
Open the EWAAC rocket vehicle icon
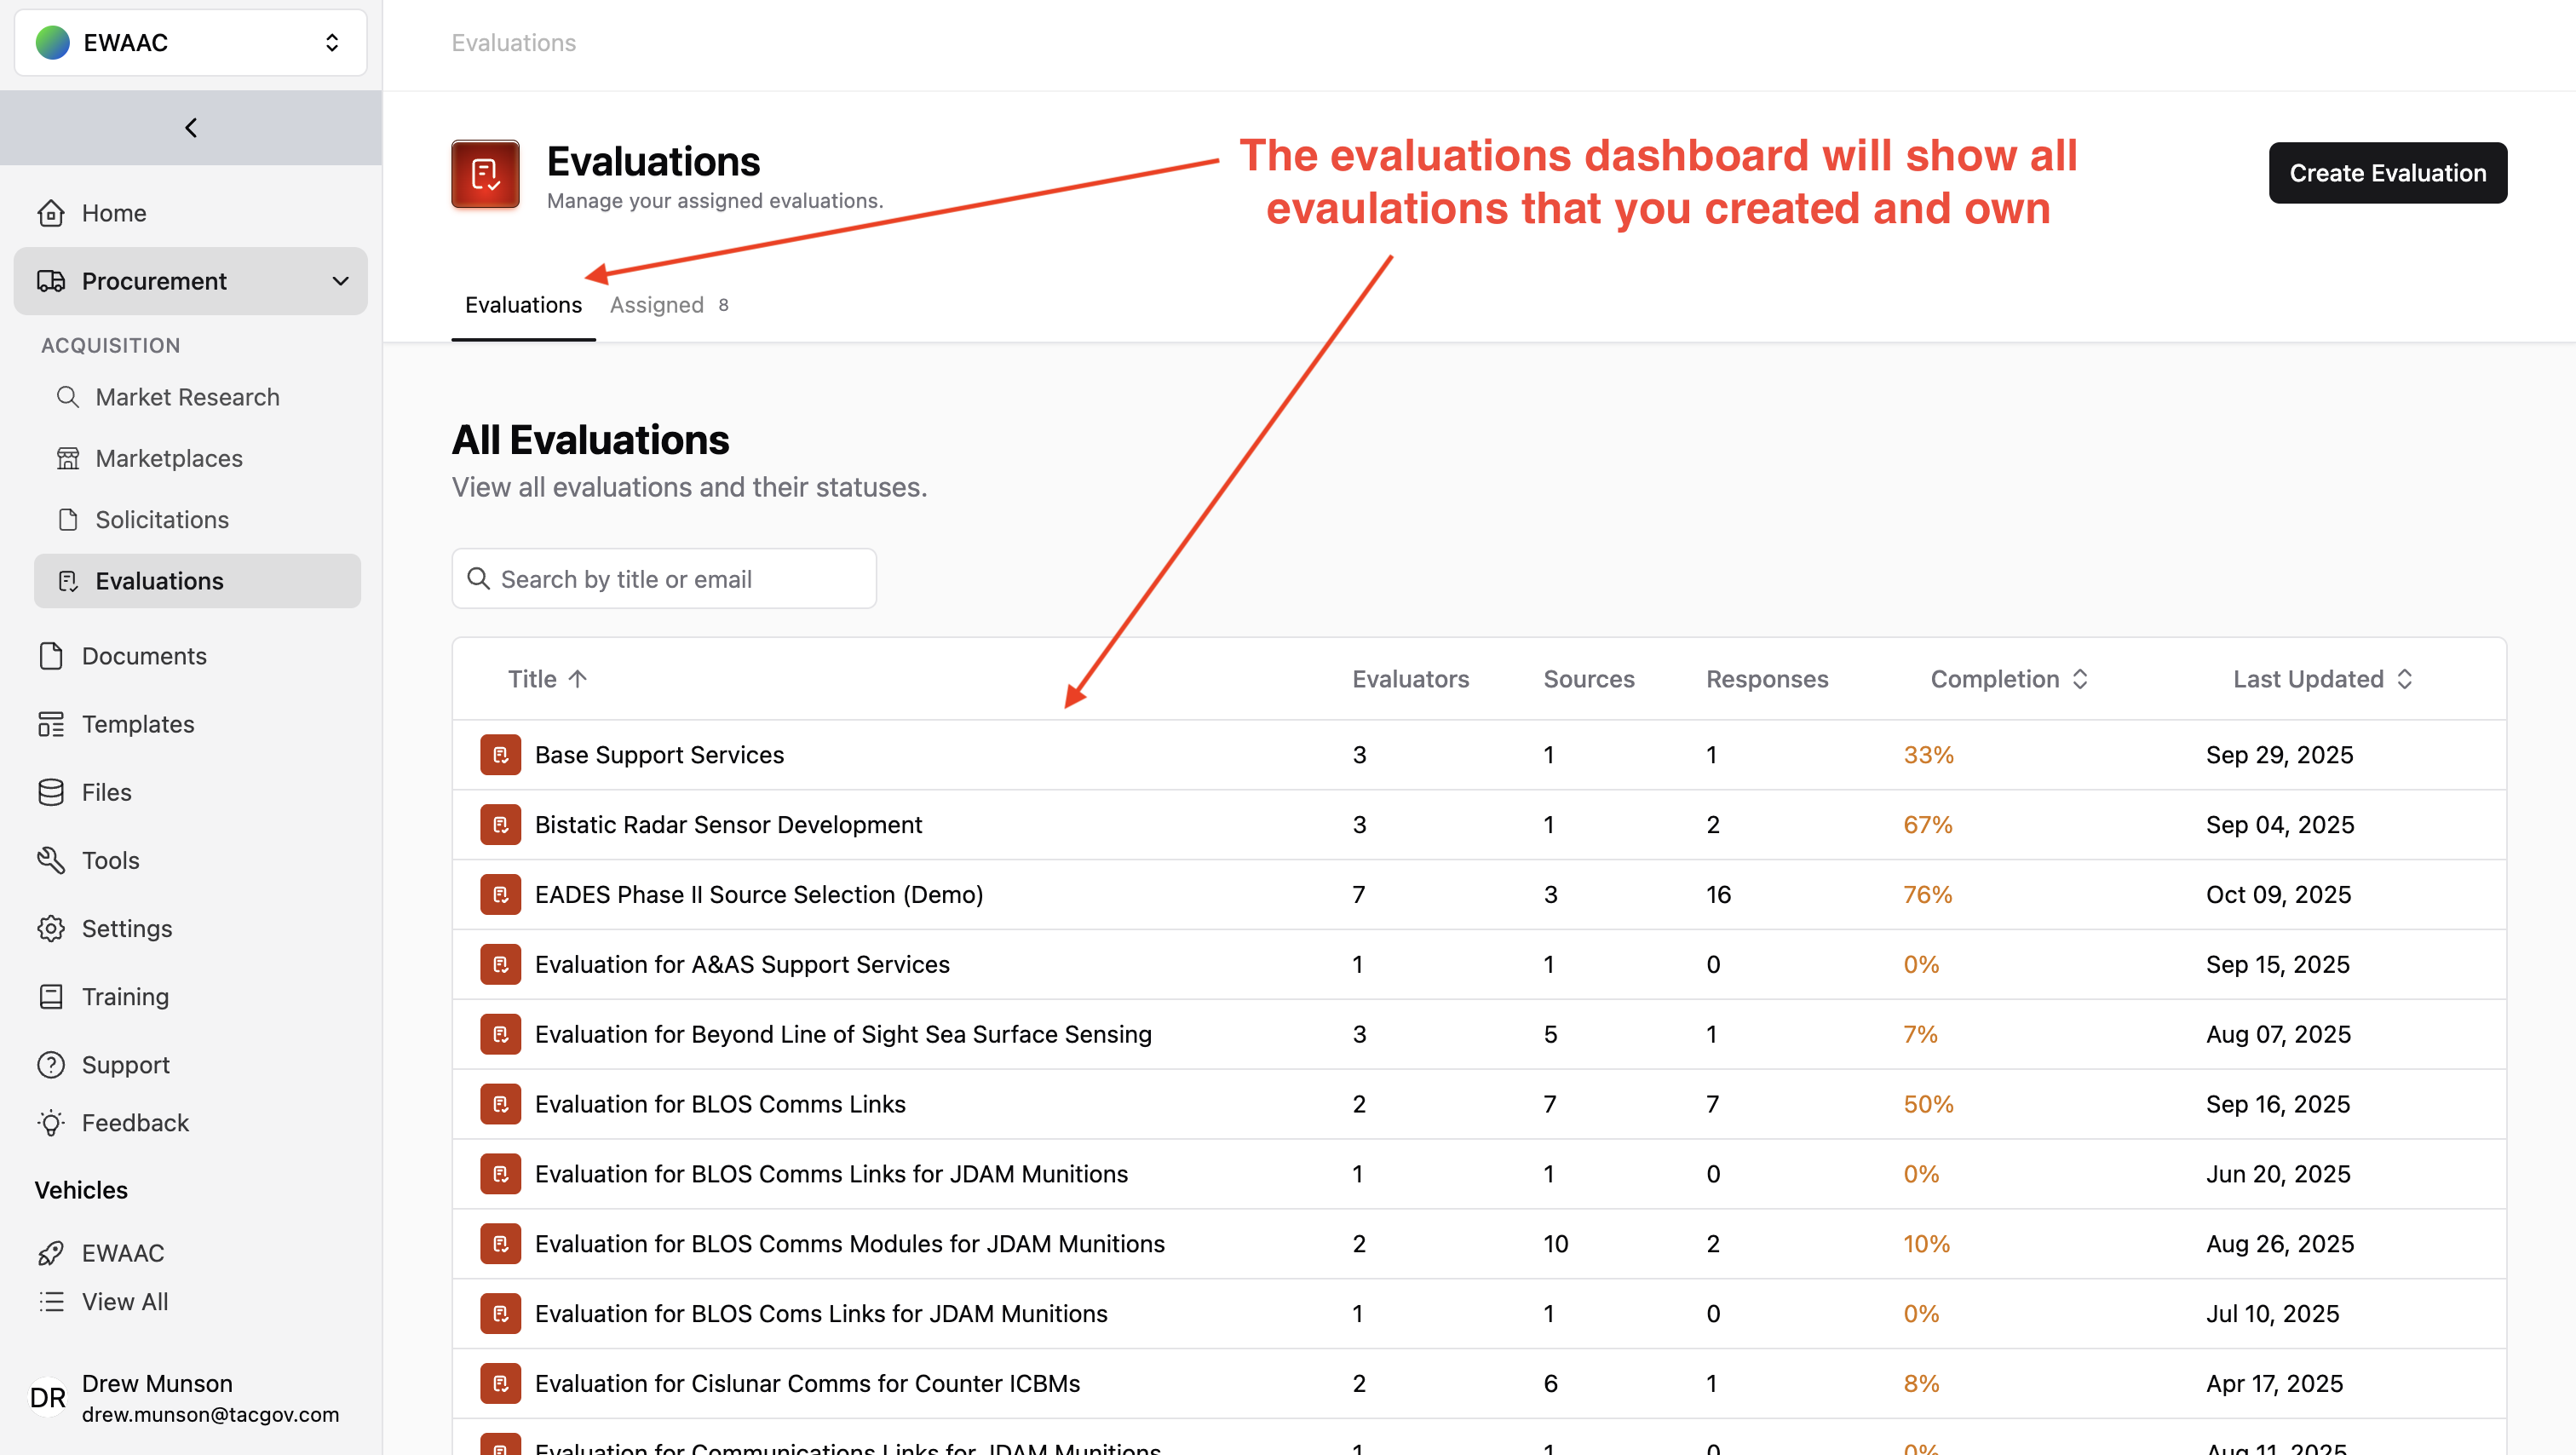(x=51, y=1252)
